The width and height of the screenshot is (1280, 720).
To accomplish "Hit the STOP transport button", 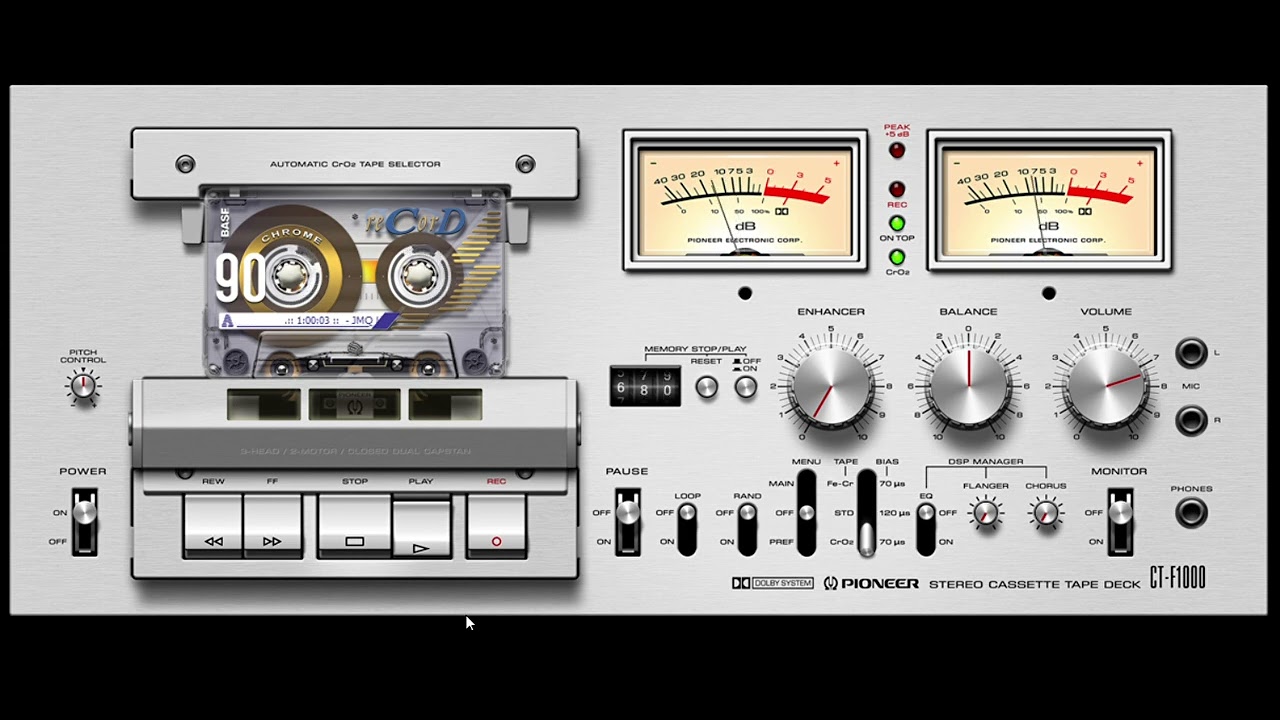I will pos(354,526).
